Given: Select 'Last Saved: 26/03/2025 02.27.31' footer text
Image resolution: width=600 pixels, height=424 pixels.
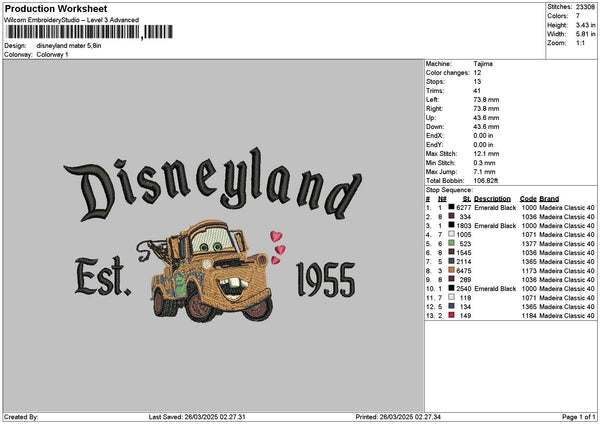Looking at the screenshot, I should 197,417.
